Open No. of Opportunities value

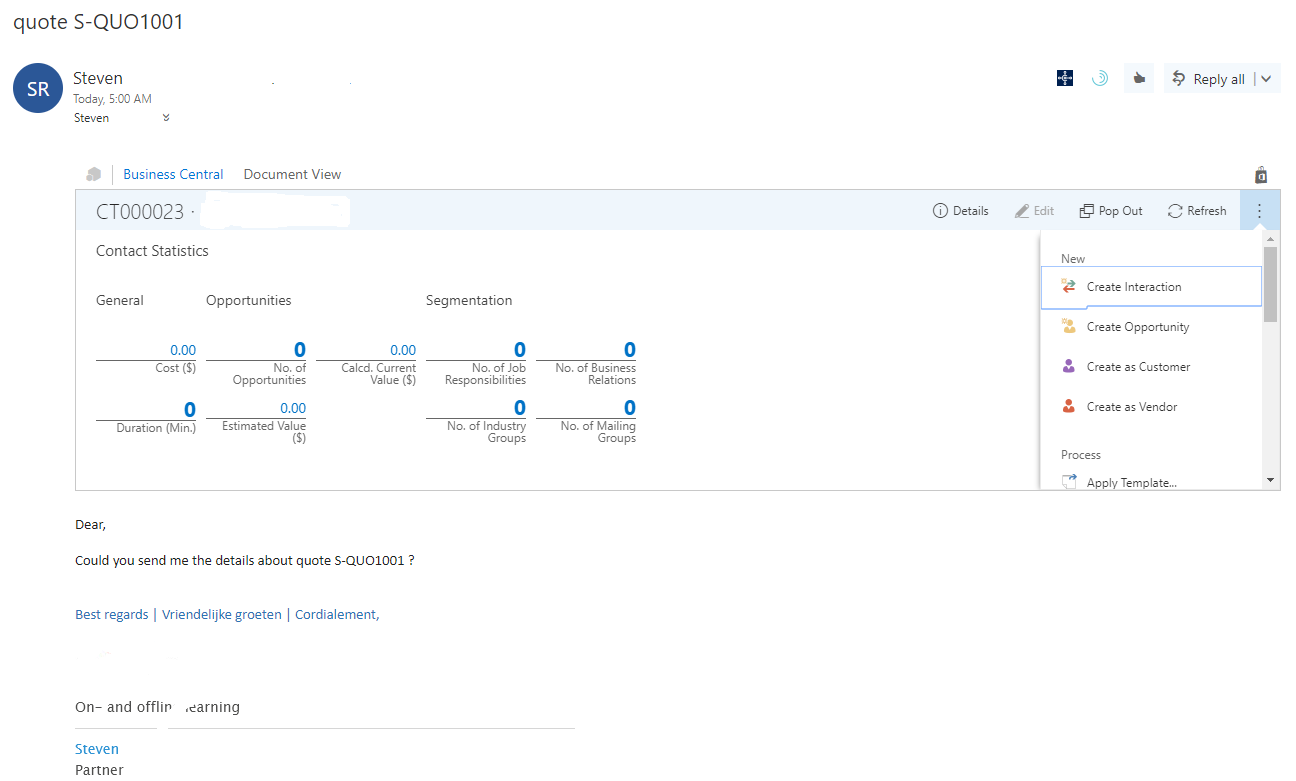[300, 349]
